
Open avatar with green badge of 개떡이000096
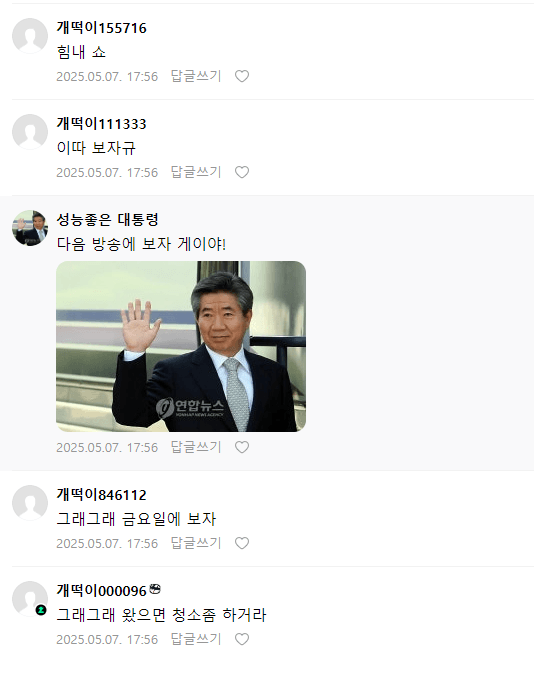(x=30, y=599)
